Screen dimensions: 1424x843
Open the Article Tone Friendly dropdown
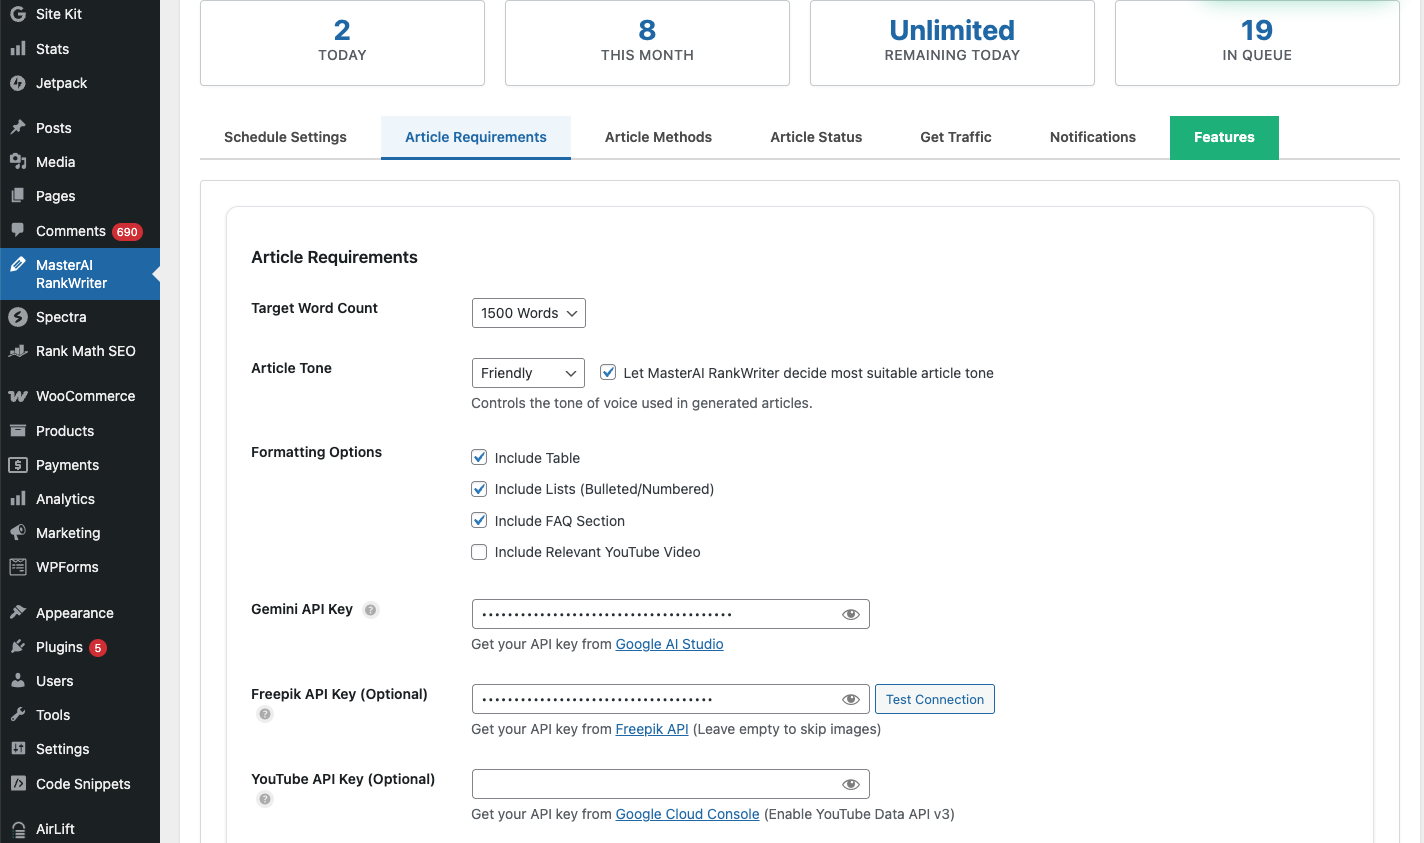coord(529,373)
